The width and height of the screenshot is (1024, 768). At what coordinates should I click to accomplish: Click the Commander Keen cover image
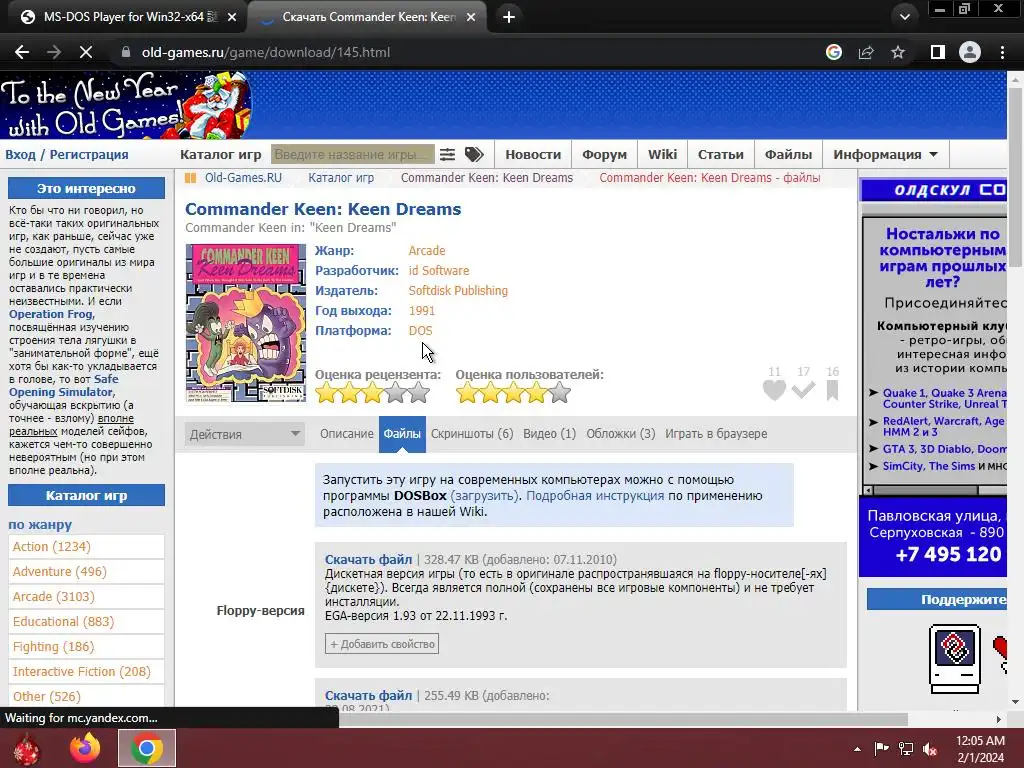(246, 323)
